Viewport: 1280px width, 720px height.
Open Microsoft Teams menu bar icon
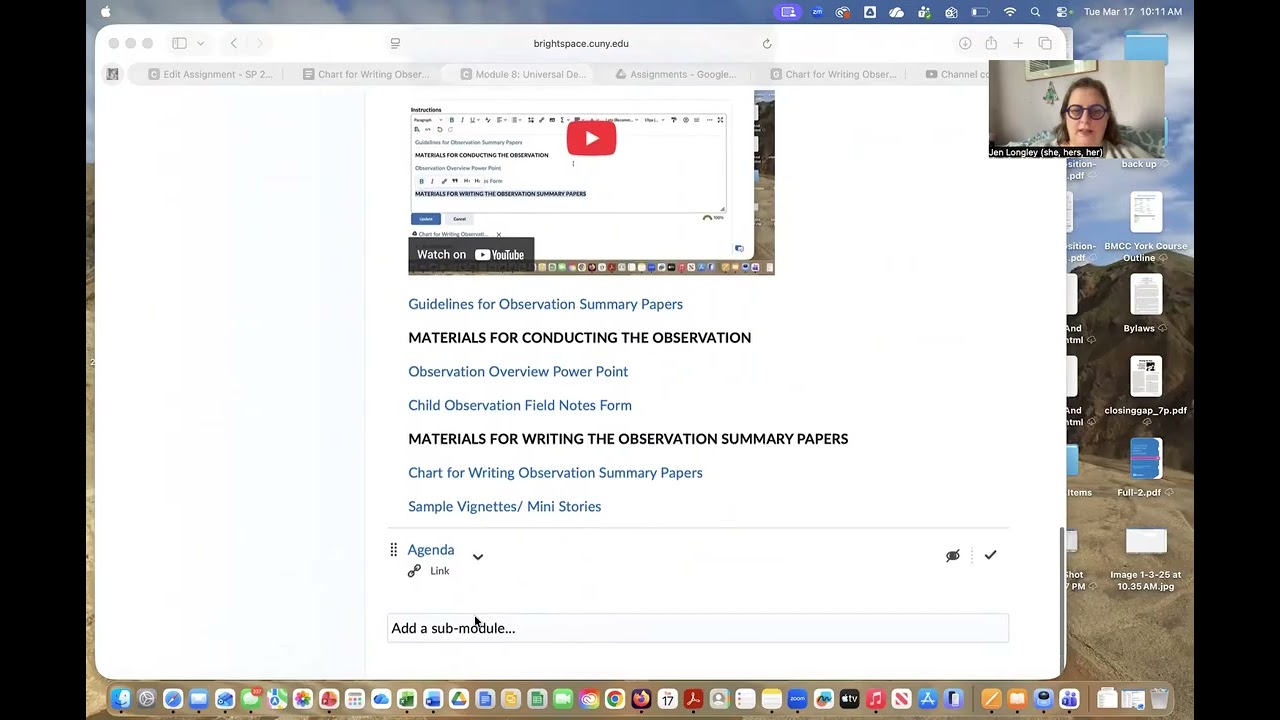click(x=924, y=12)
